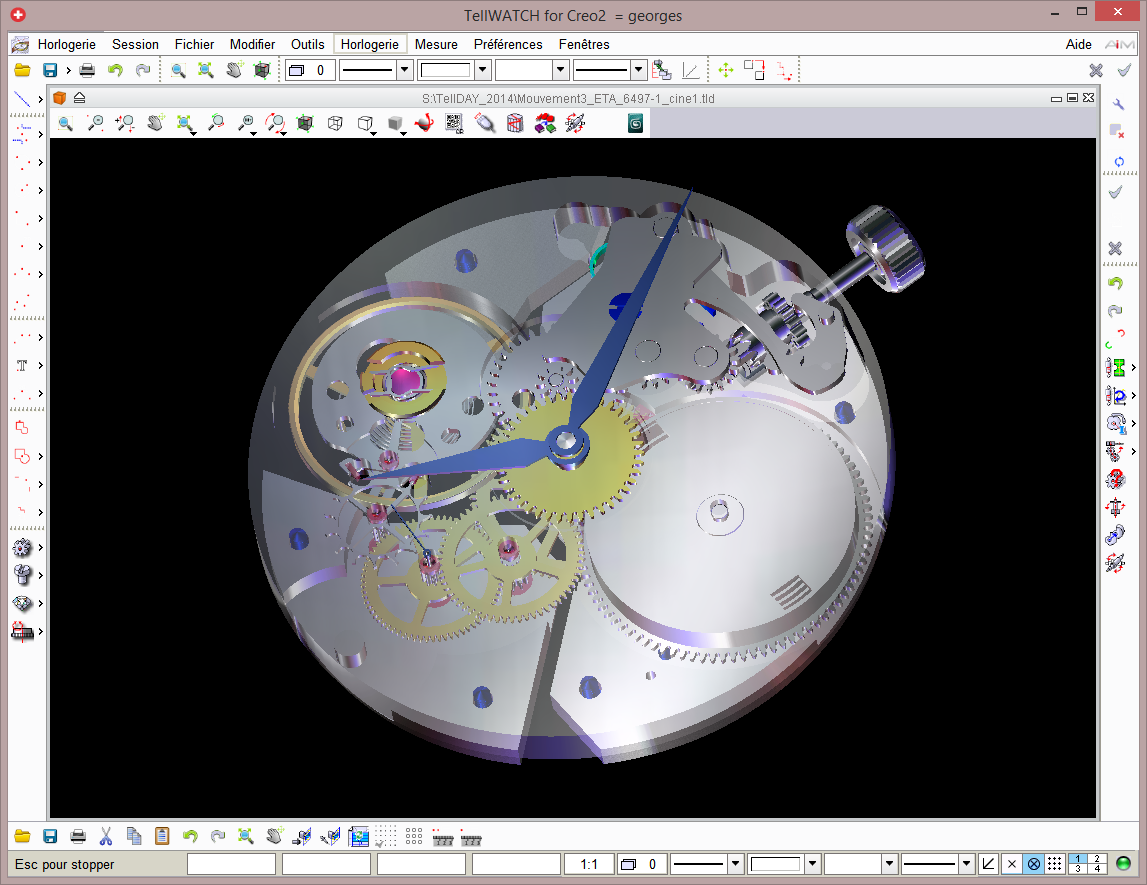Select the text tool in left sidebar
1147x885 pixels.
pos(22,366)
